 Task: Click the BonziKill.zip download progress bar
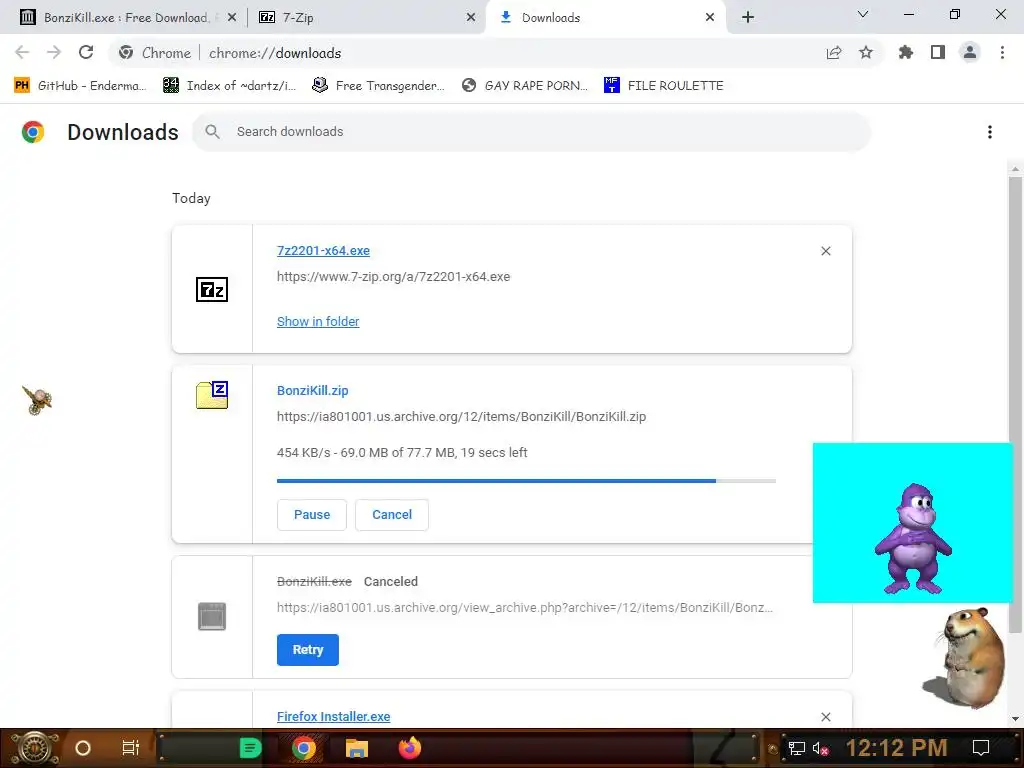(x=526, y=481)
